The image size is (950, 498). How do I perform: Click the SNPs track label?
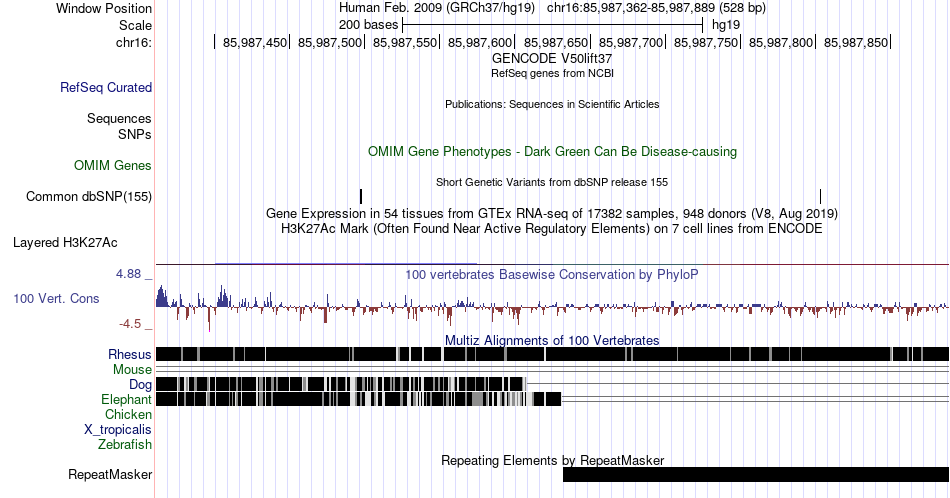pyautogui.click(x=135, y=134)
